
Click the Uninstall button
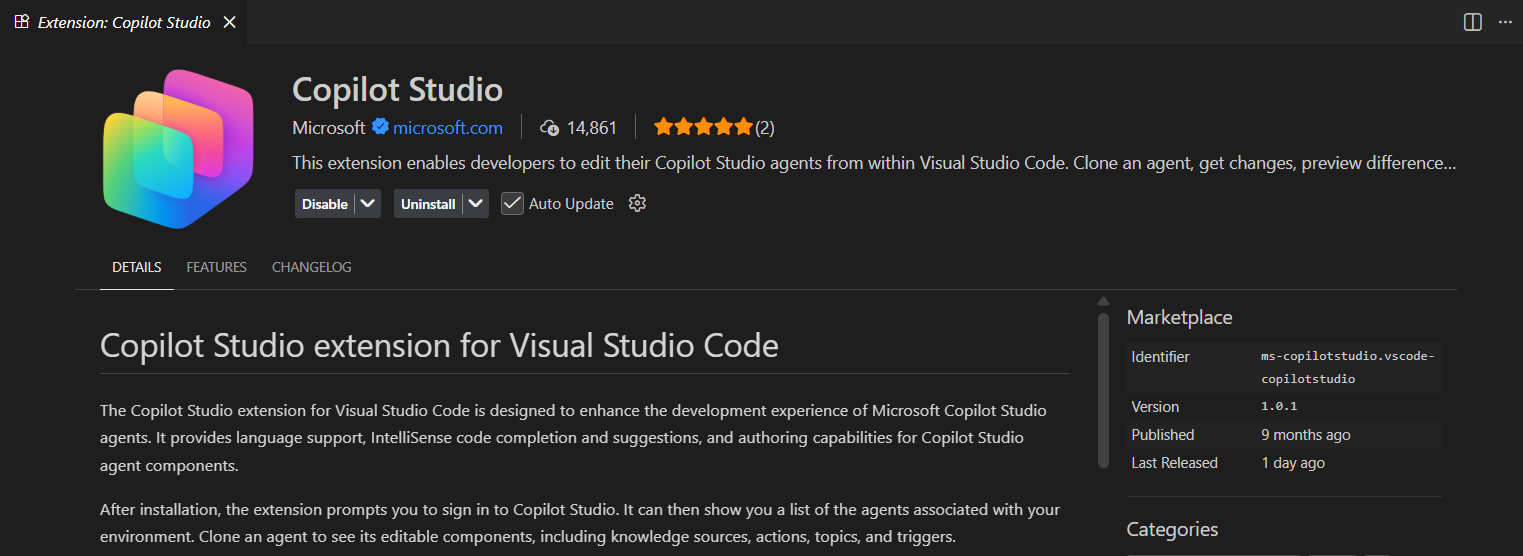tap(428, 203)
